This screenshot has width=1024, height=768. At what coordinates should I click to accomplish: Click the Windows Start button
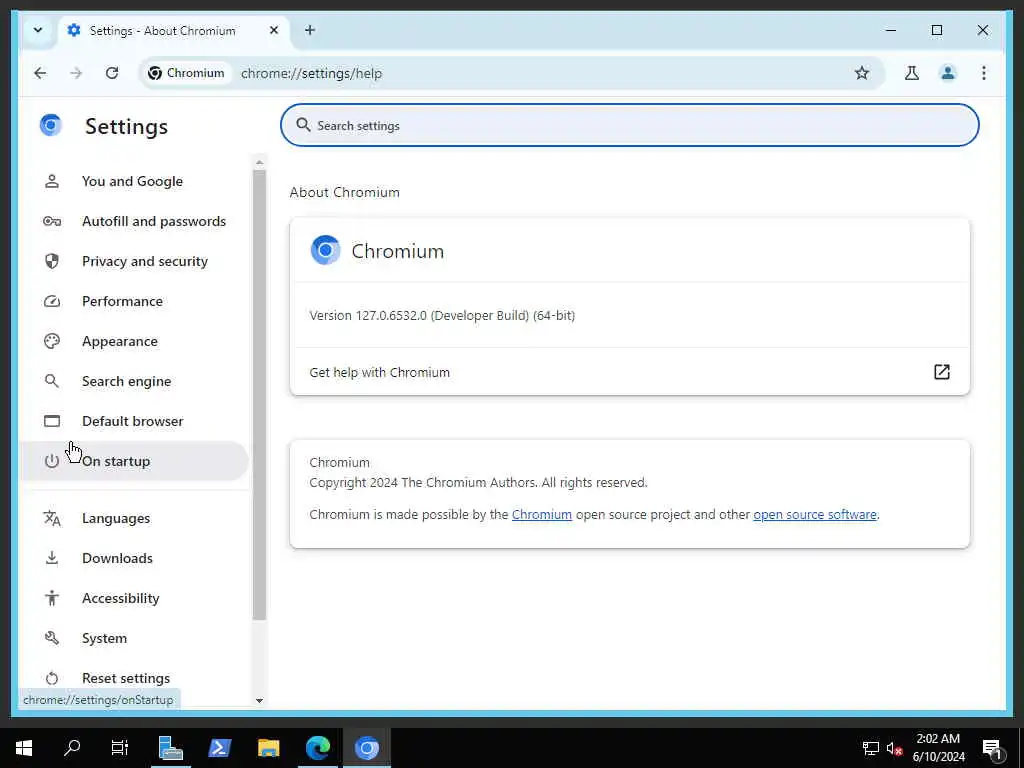coord(24,748)
